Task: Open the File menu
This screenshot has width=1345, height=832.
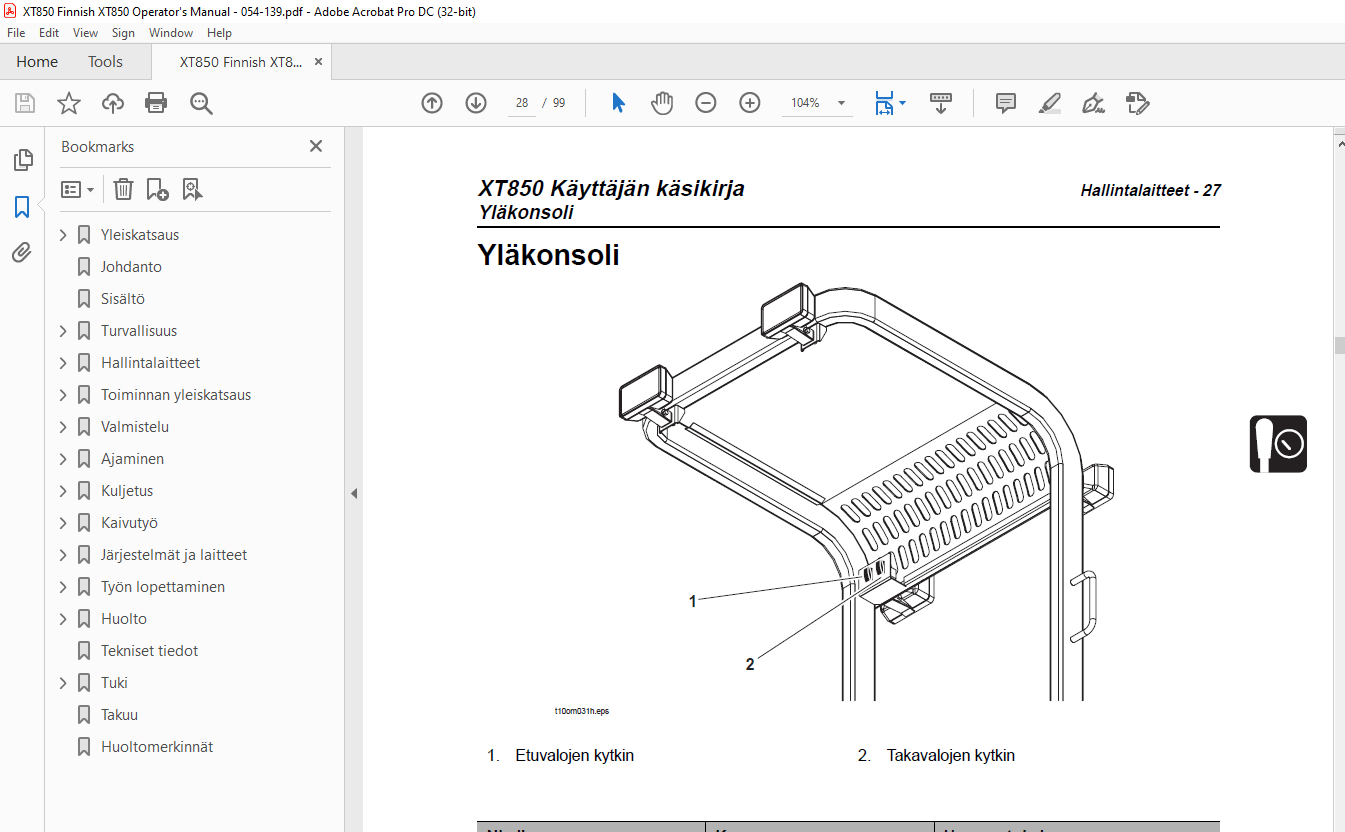Action: [x=16, y=33]
